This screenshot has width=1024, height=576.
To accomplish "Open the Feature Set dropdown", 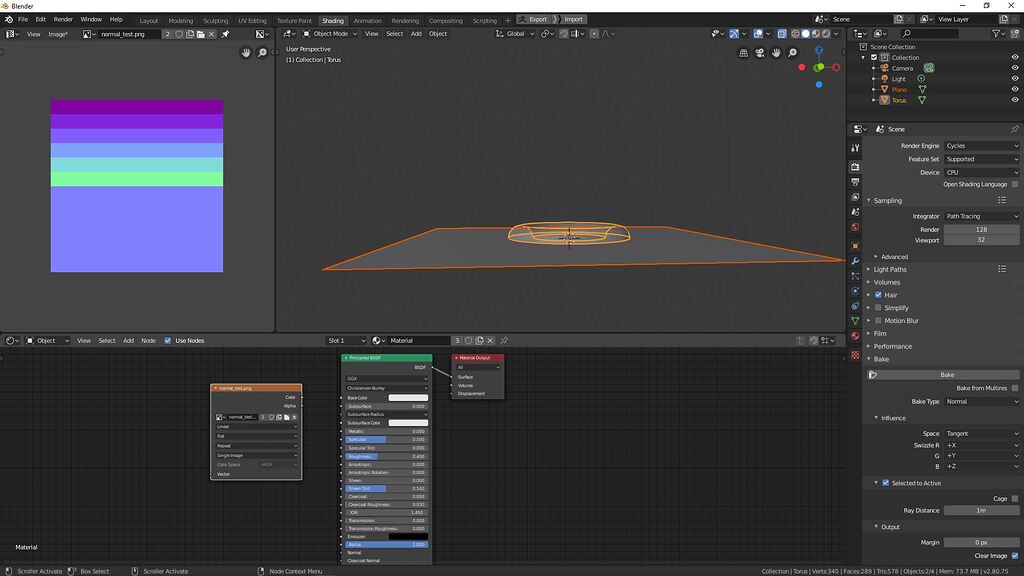I will [x=982, y=159].
